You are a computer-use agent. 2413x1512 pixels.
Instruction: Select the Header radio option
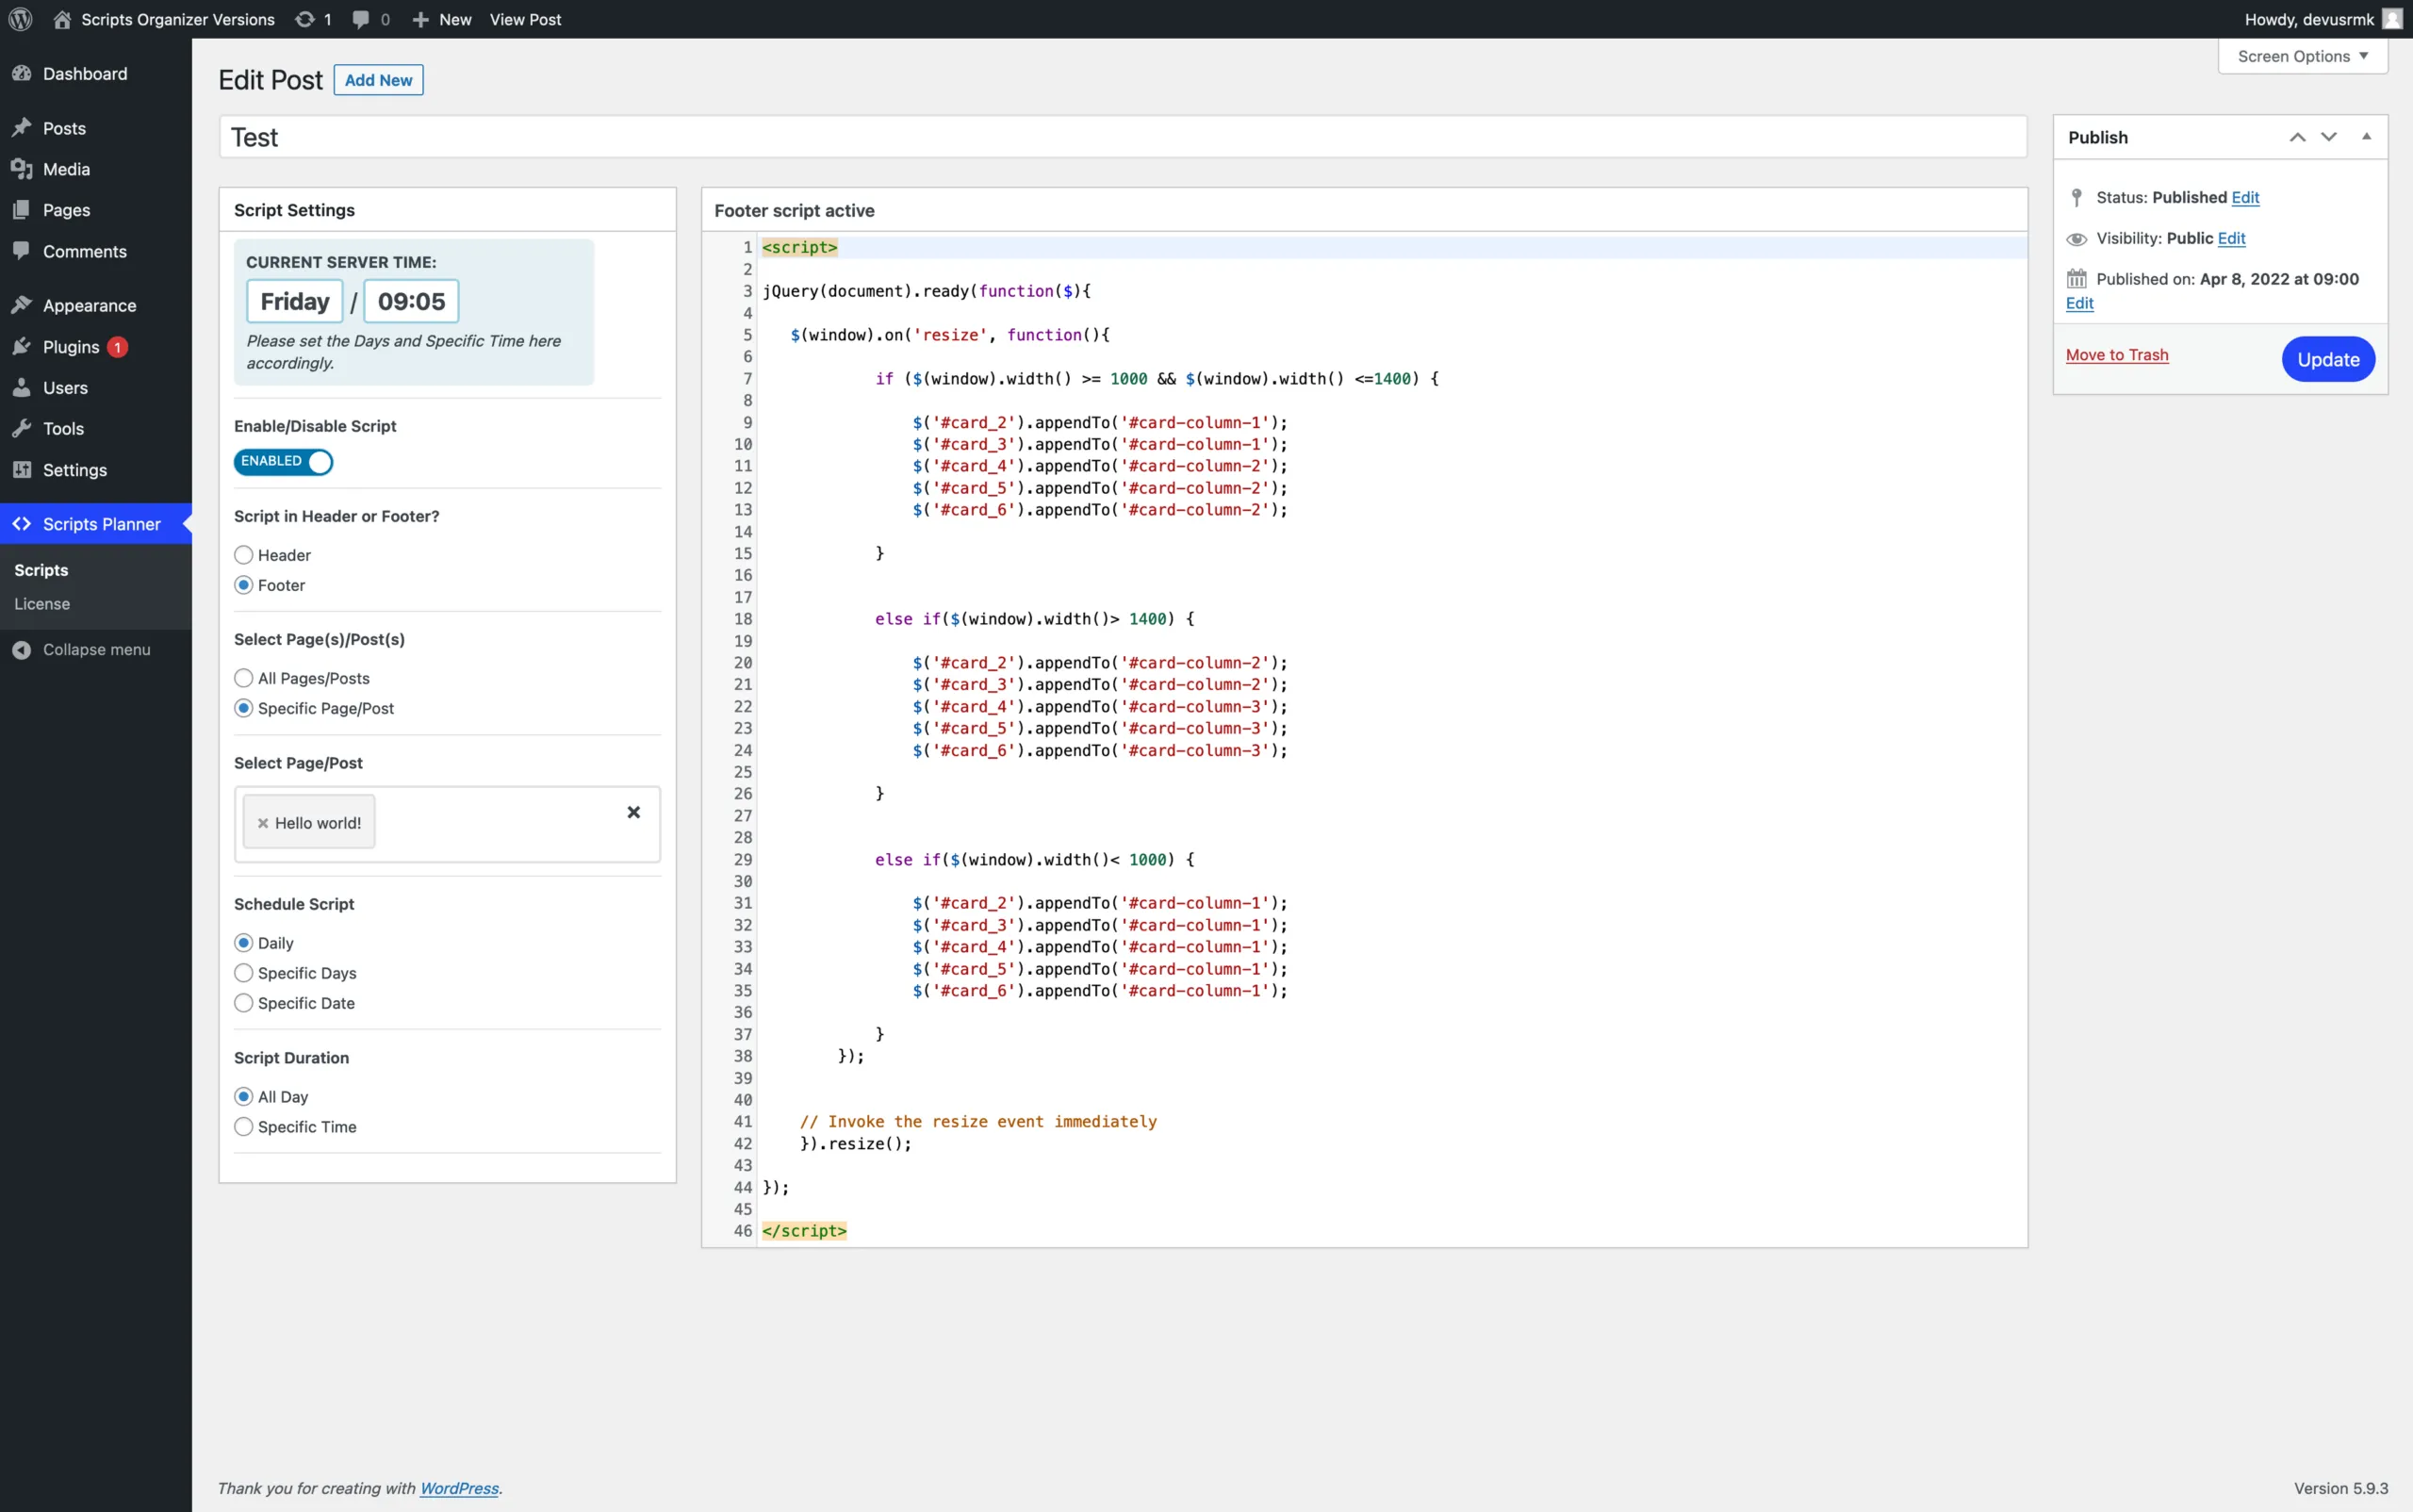pyautogui.click(x=243, y=555)
